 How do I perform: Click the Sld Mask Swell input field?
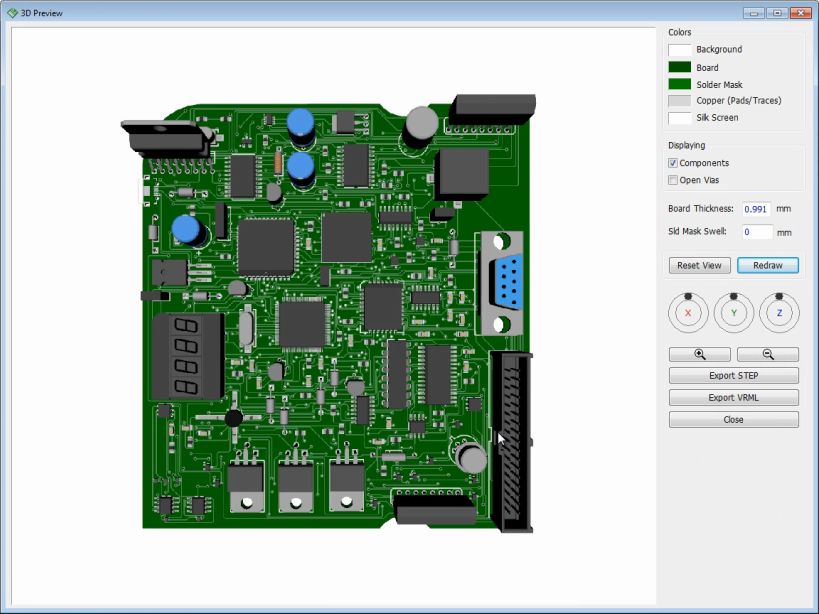[x=756, y=232]
